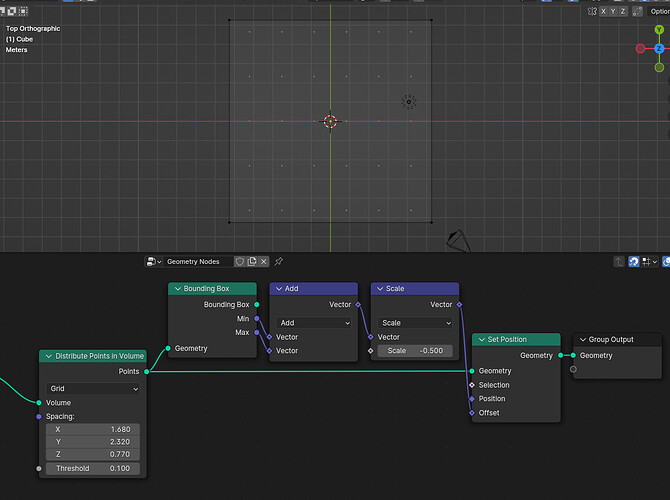Toggle Z axis mirror in viewport header

pos(623,12)
